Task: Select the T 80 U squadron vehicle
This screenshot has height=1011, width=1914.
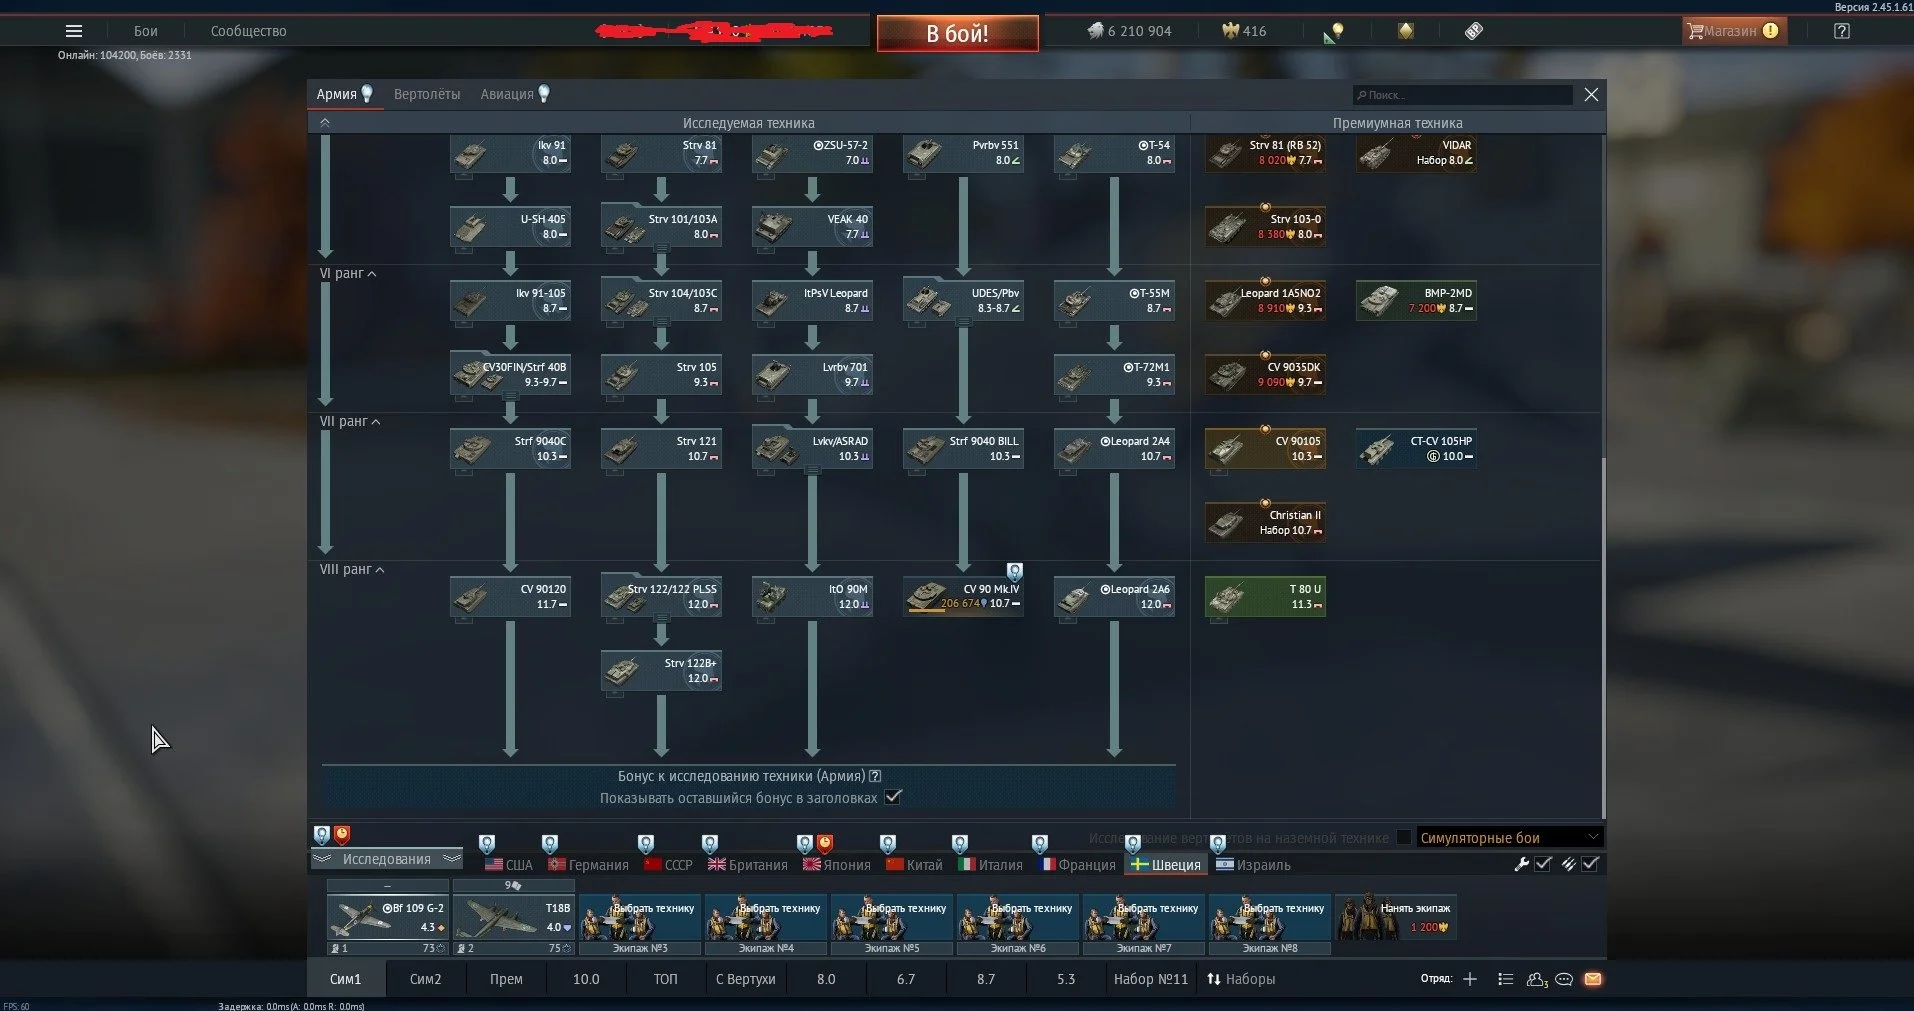Action: (x=1265, y=597)
